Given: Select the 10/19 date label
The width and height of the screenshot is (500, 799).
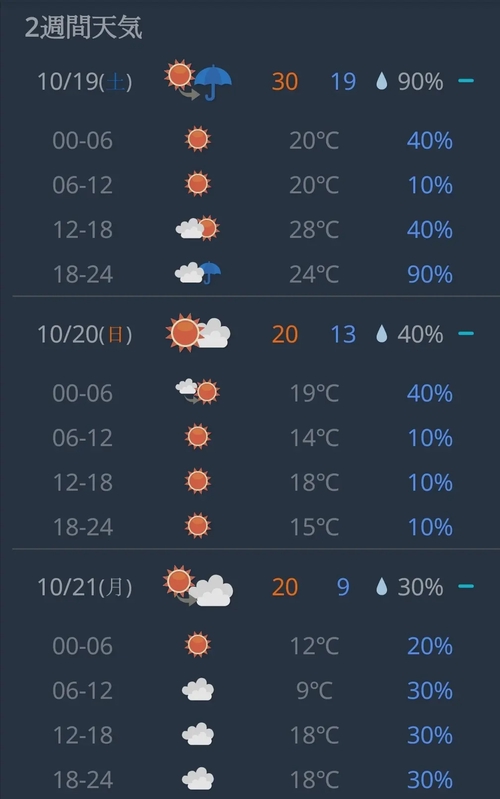Looking at the screenshot, I should click(x=85, y=82).
